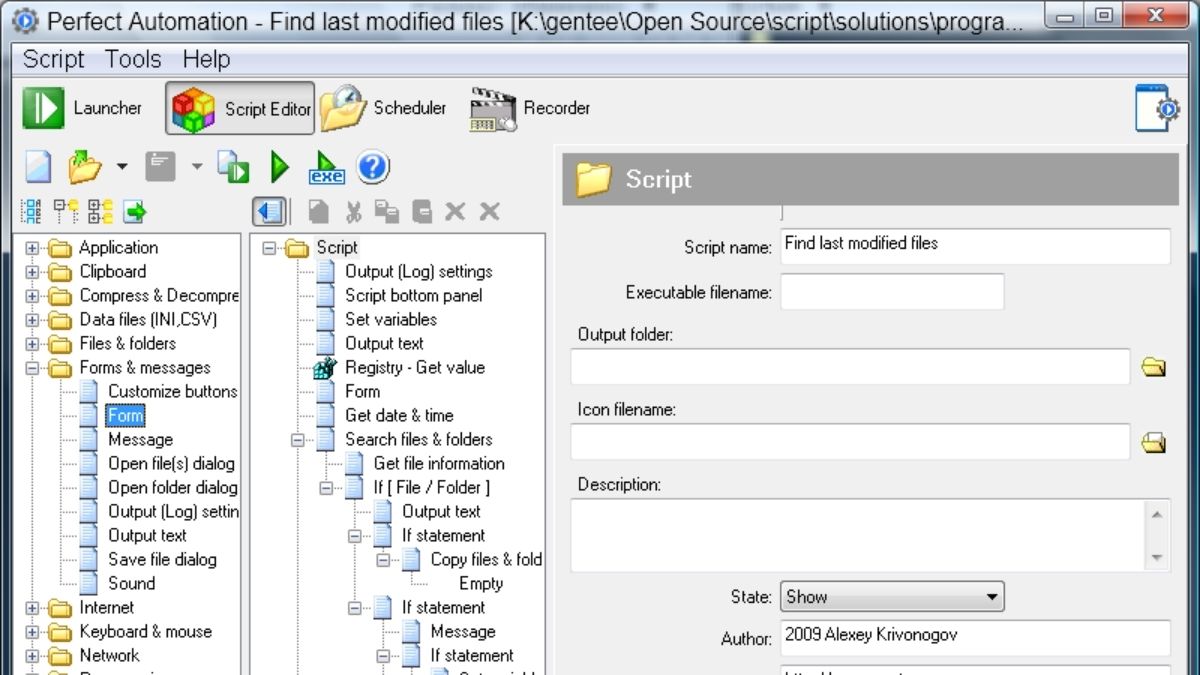Select Set variables in script tree
This screenshot has width=1200, height=675.
(391, 319)
